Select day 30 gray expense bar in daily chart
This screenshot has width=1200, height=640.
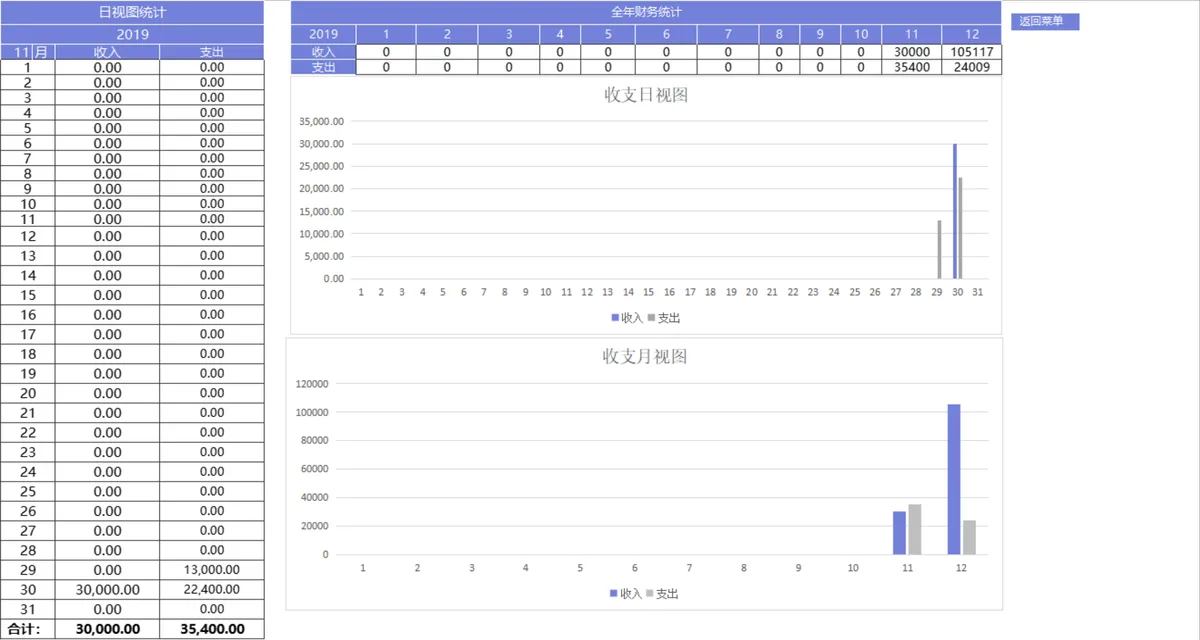point(961,229)
